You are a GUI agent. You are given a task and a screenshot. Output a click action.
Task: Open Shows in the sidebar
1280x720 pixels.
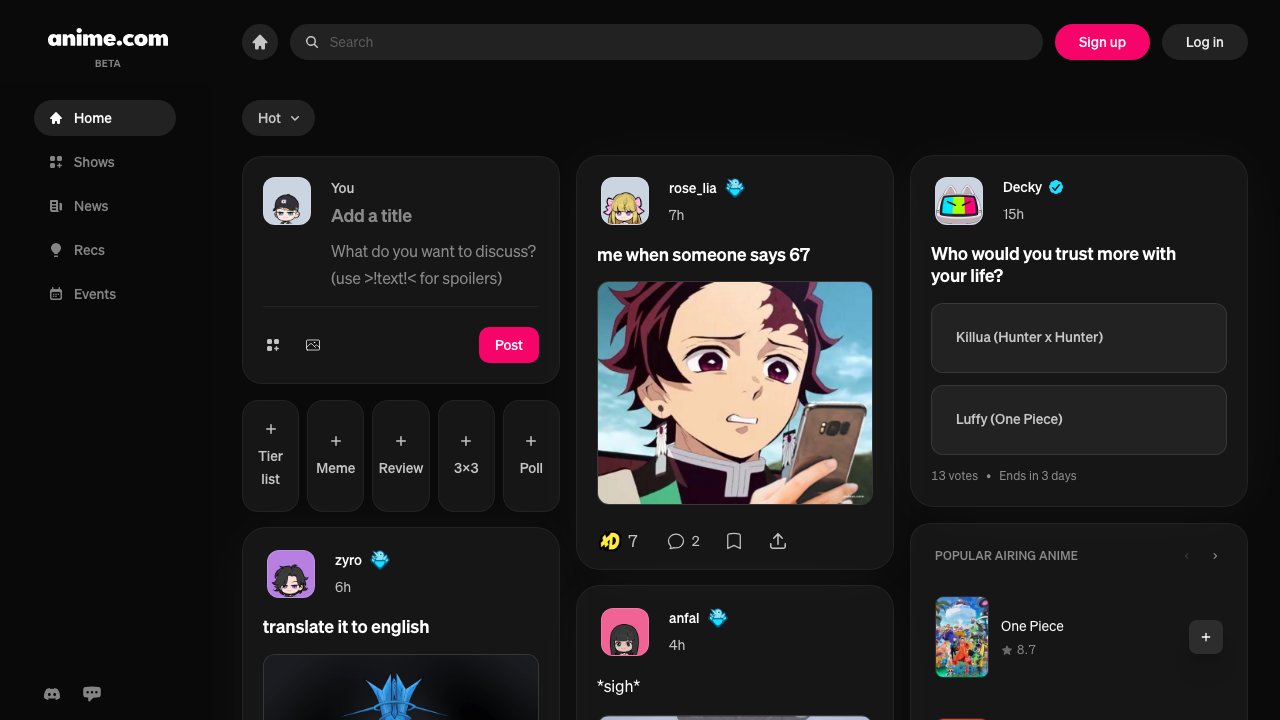[x=105, y=162]
